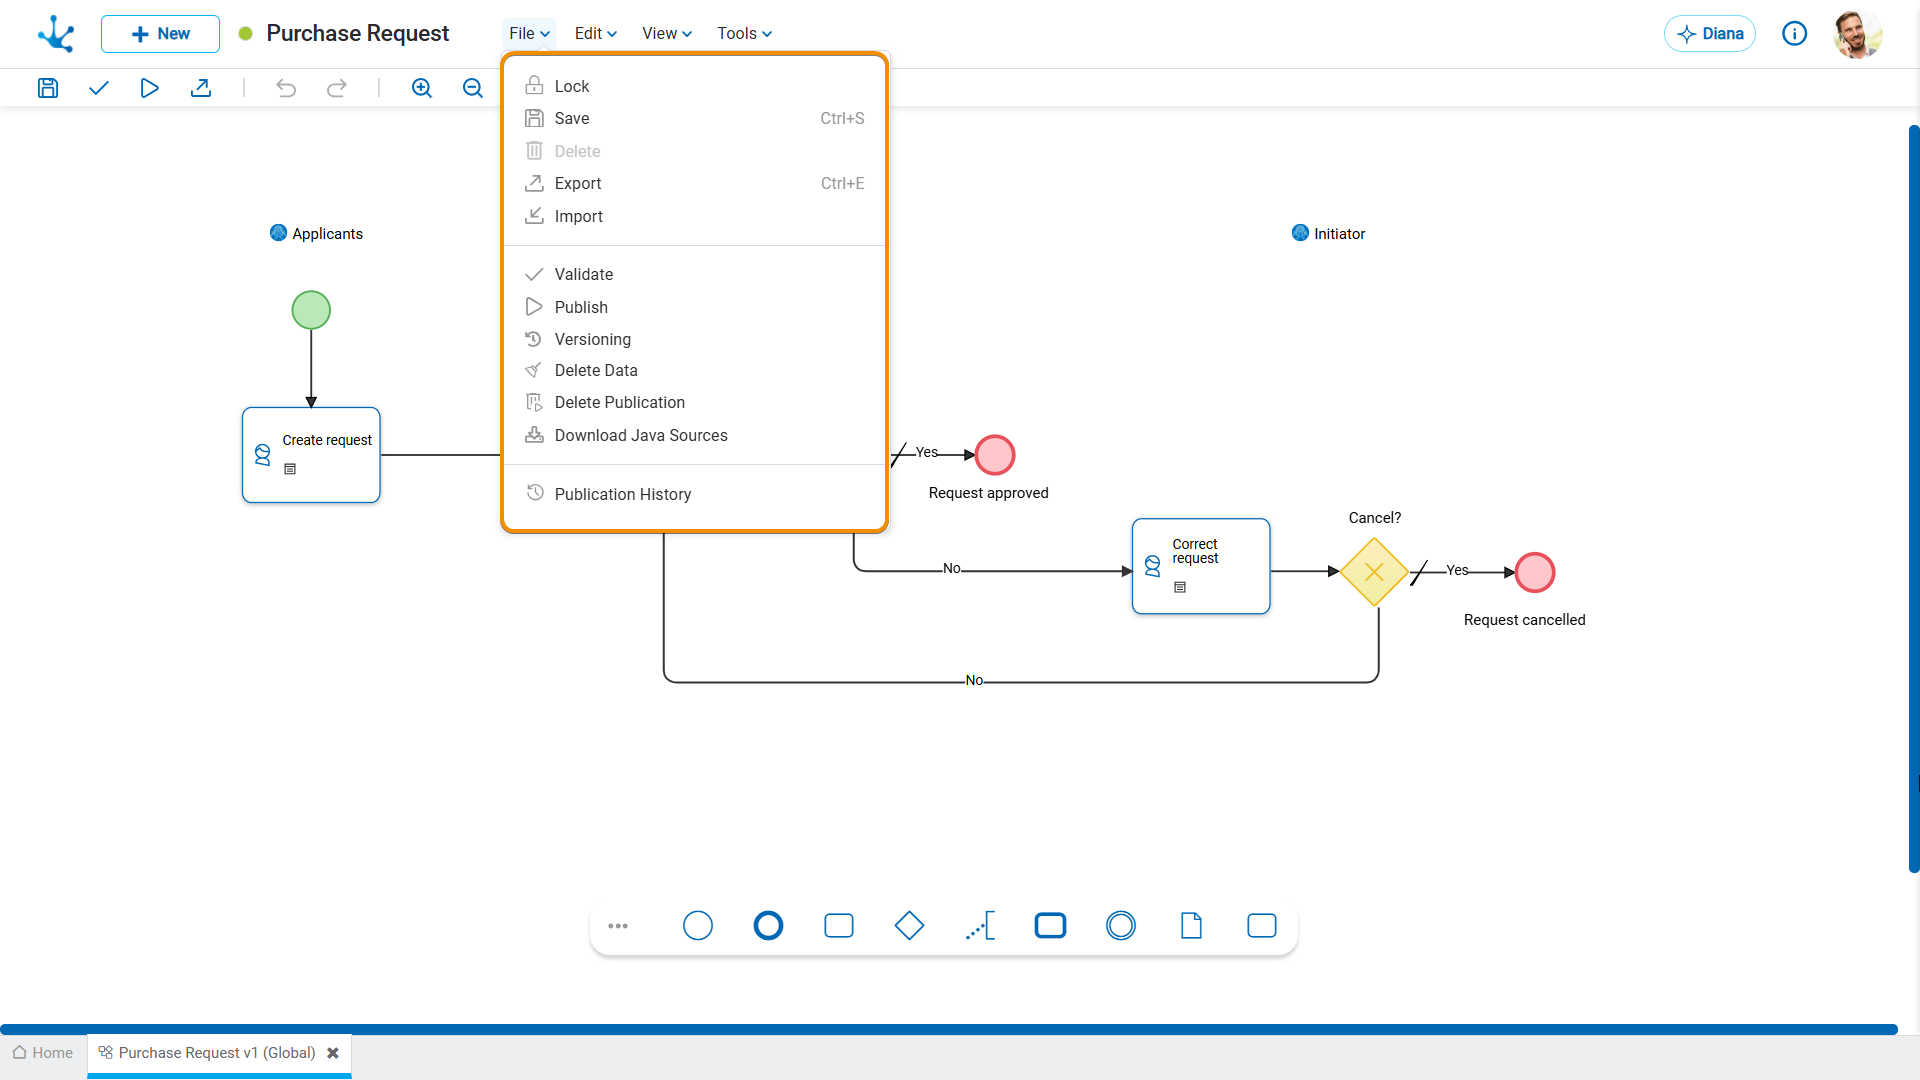Click the information icon at top right
Viewport: 1920px width, 1080px height.
[x=1795, y=34]
